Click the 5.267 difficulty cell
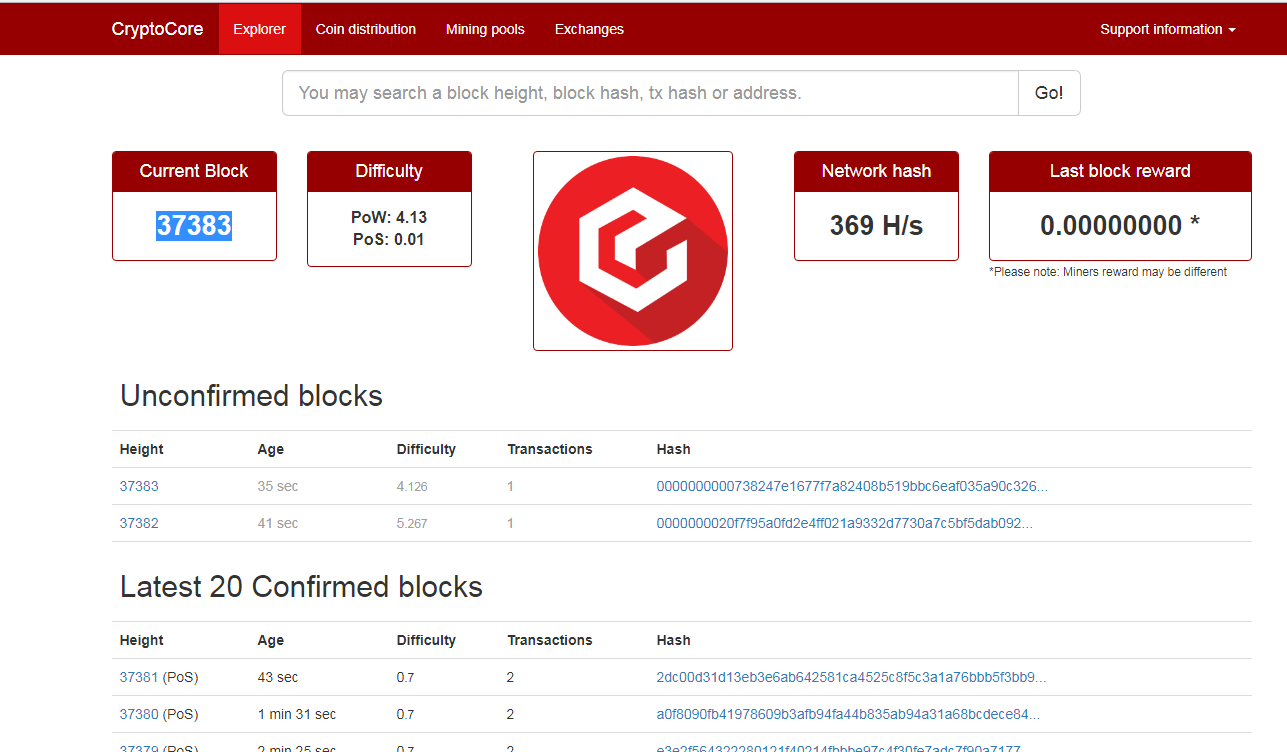This screenshot has height=752, width=1287. pyautogui.click(x=412, y=524)
